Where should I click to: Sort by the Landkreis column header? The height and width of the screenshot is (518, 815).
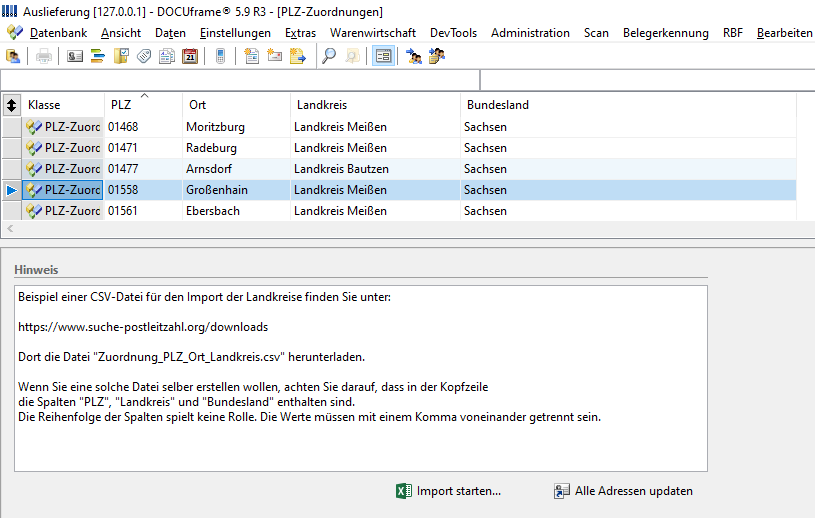pos(375,105)
